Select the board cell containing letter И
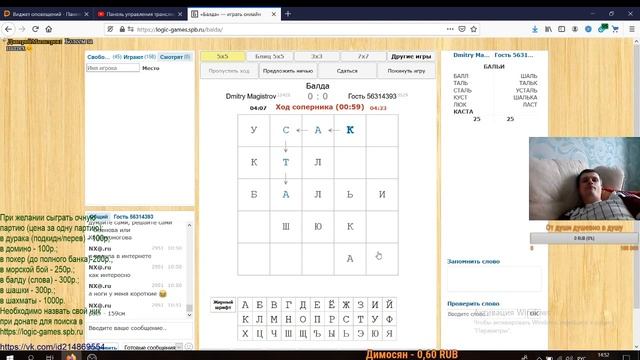Image resolution: width=640 pixels, height=360 pixels. pos(382,194)
